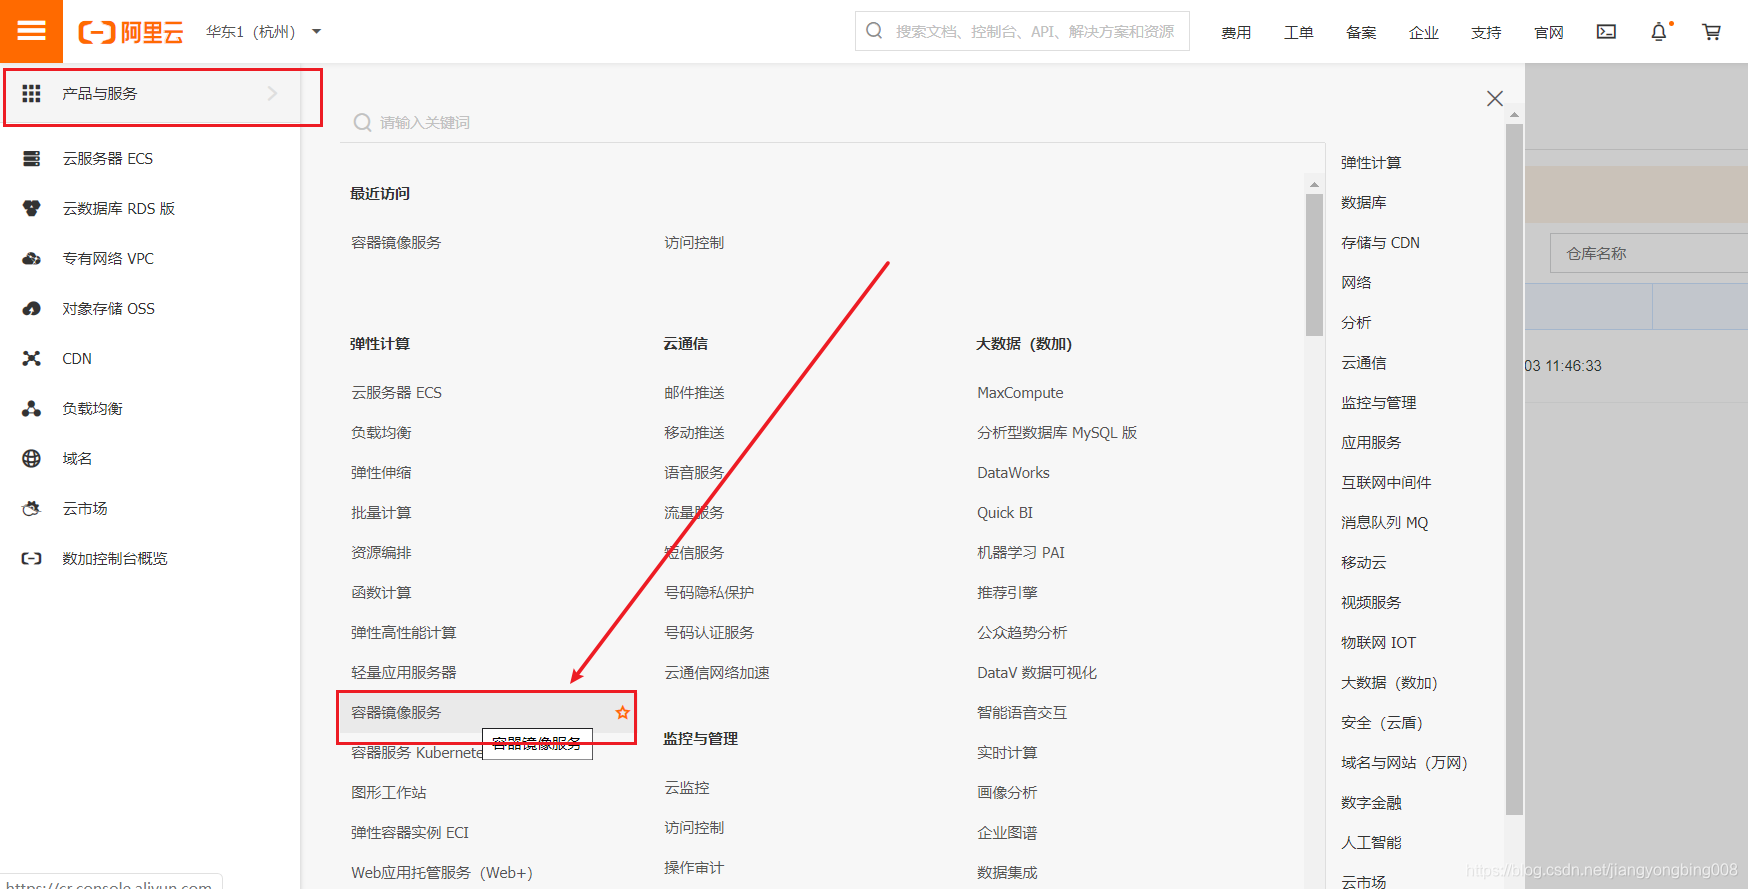
Task: Click the product list scroll-up arrow
Action: (x=1314, y=185)
